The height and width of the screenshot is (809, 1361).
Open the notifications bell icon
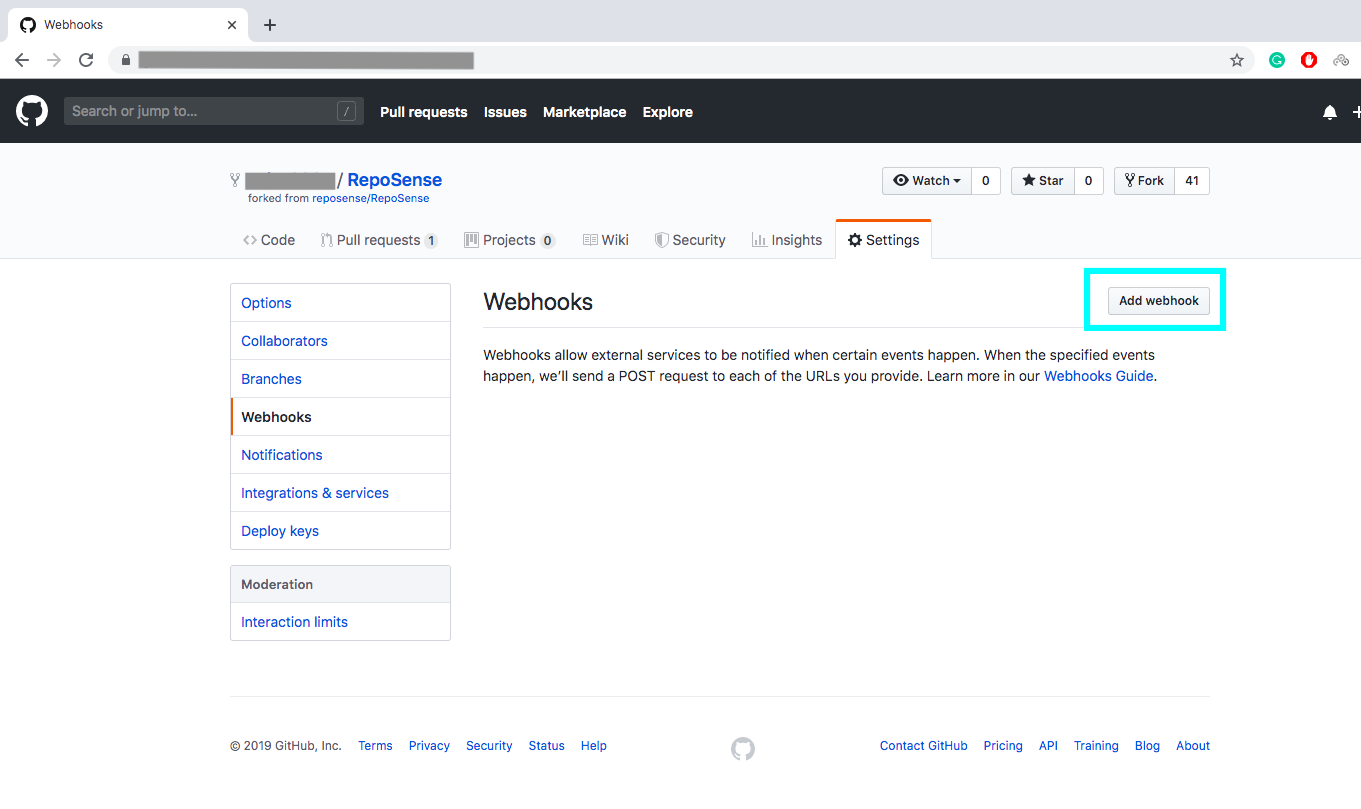click(x=1329, y=112)
